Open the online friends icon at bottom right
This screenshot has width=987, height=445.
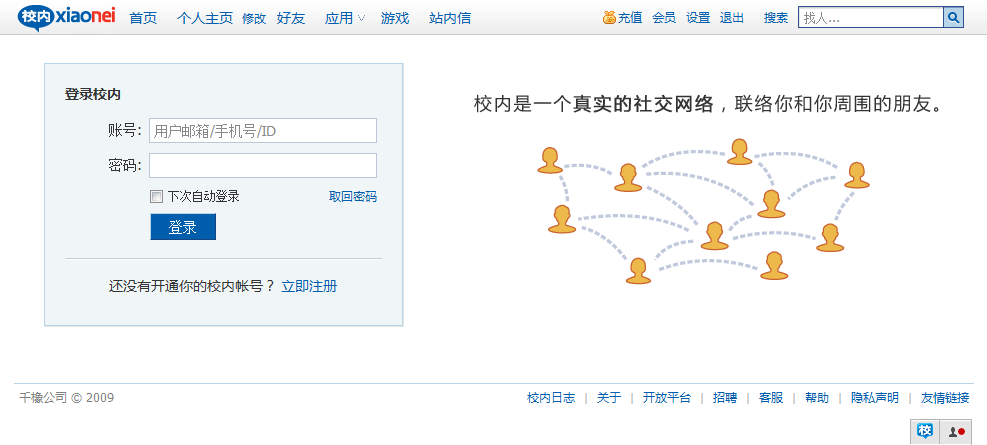tap(956, 432)
